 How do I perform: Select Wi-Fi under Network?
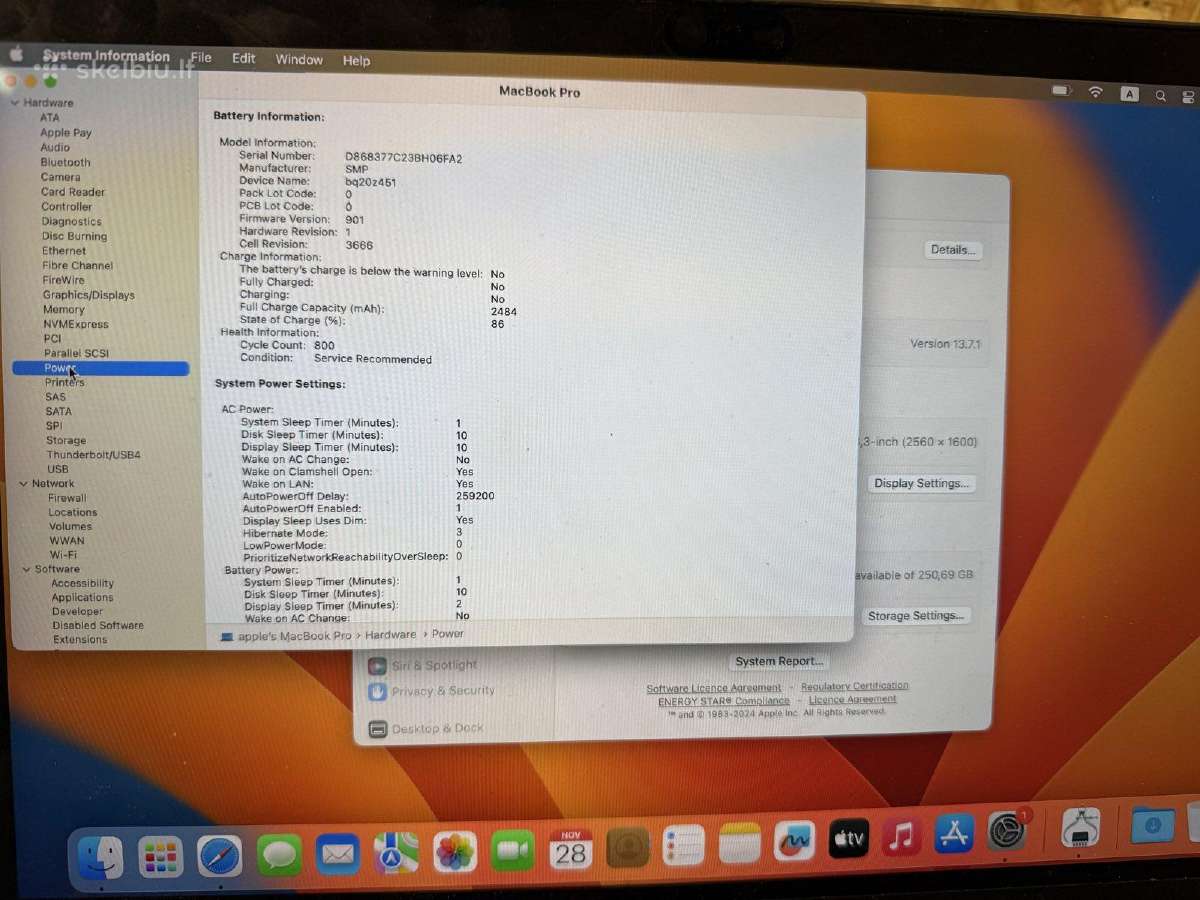[x=63, y=555]
